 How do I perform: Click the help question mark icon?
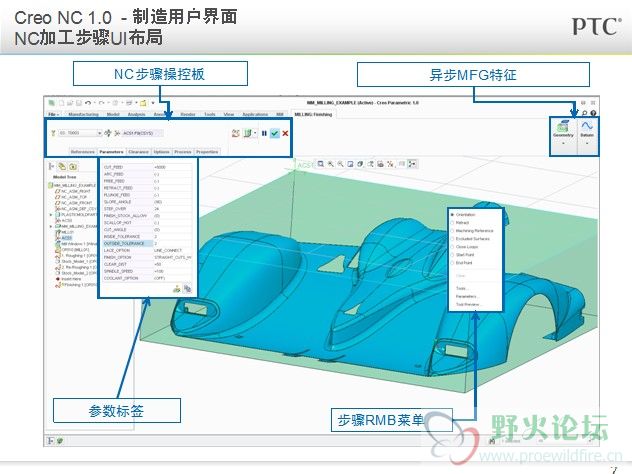pyautogui.click(x=593, y=113)
